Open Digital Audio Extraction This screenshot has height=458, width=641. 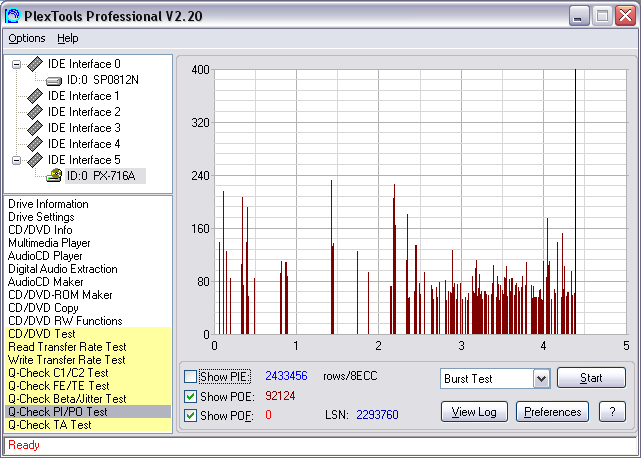63,269
